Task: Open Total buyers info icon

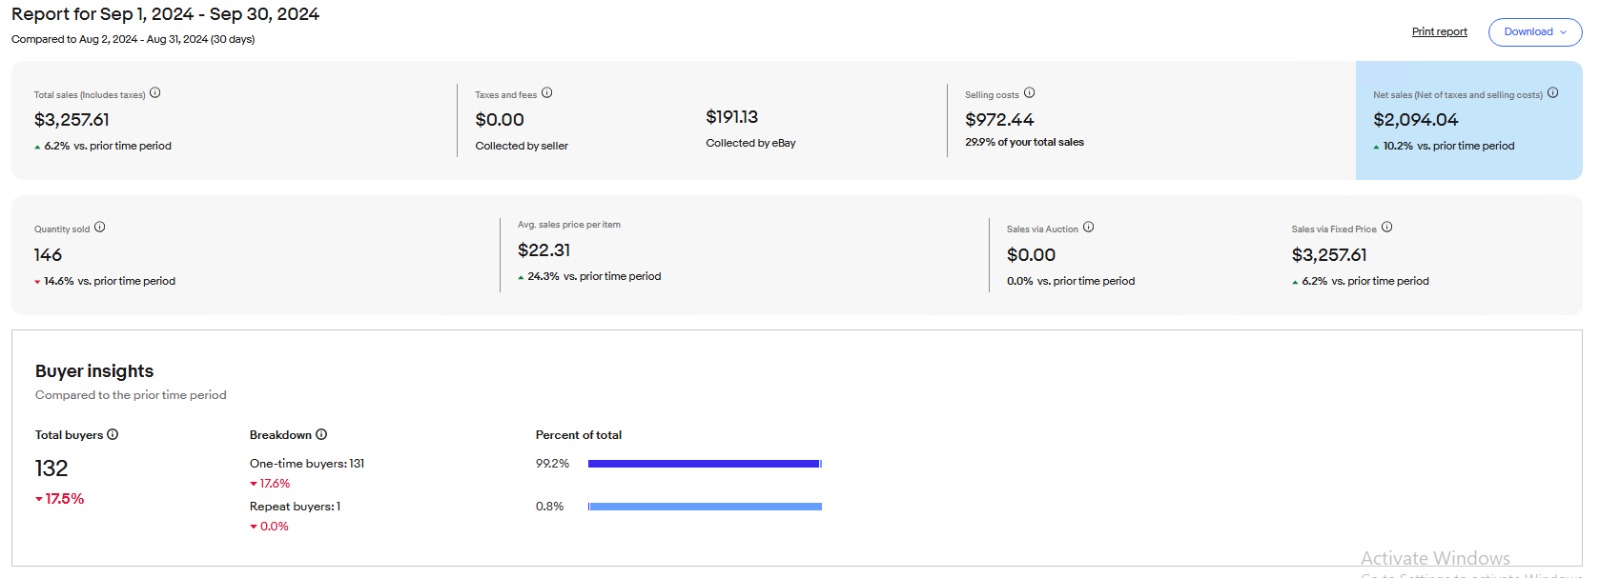Action: (x=113, y=434)
